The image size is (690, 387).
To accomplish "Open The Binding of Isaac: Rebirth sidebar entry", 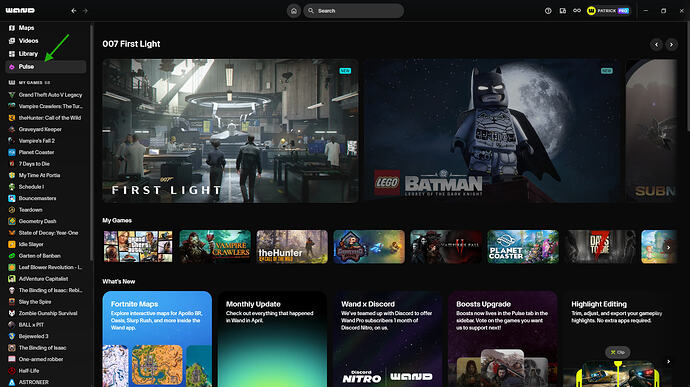I will [46, 290].
